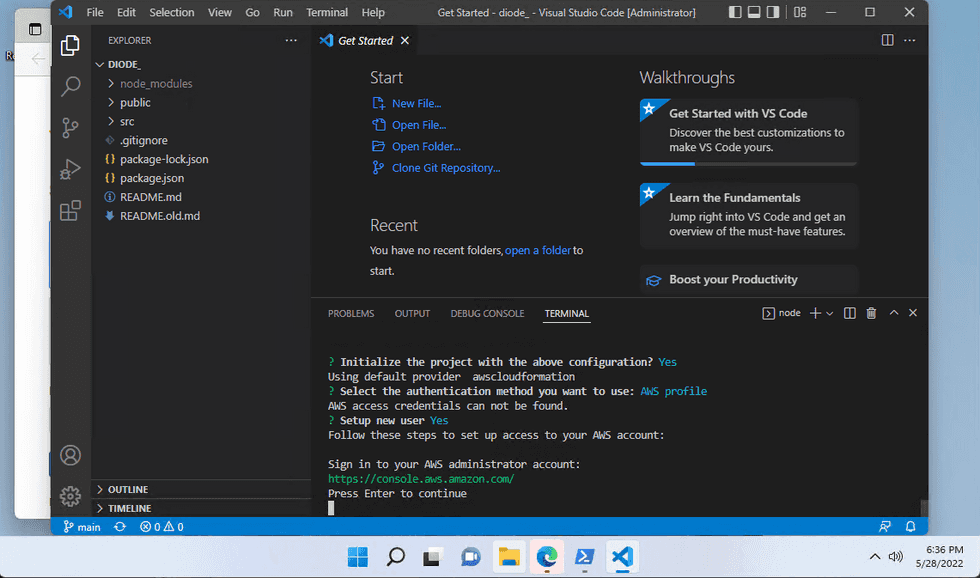Synchronize changes in status bar
This screenshot has width=980, height=578.
[119, 527]
